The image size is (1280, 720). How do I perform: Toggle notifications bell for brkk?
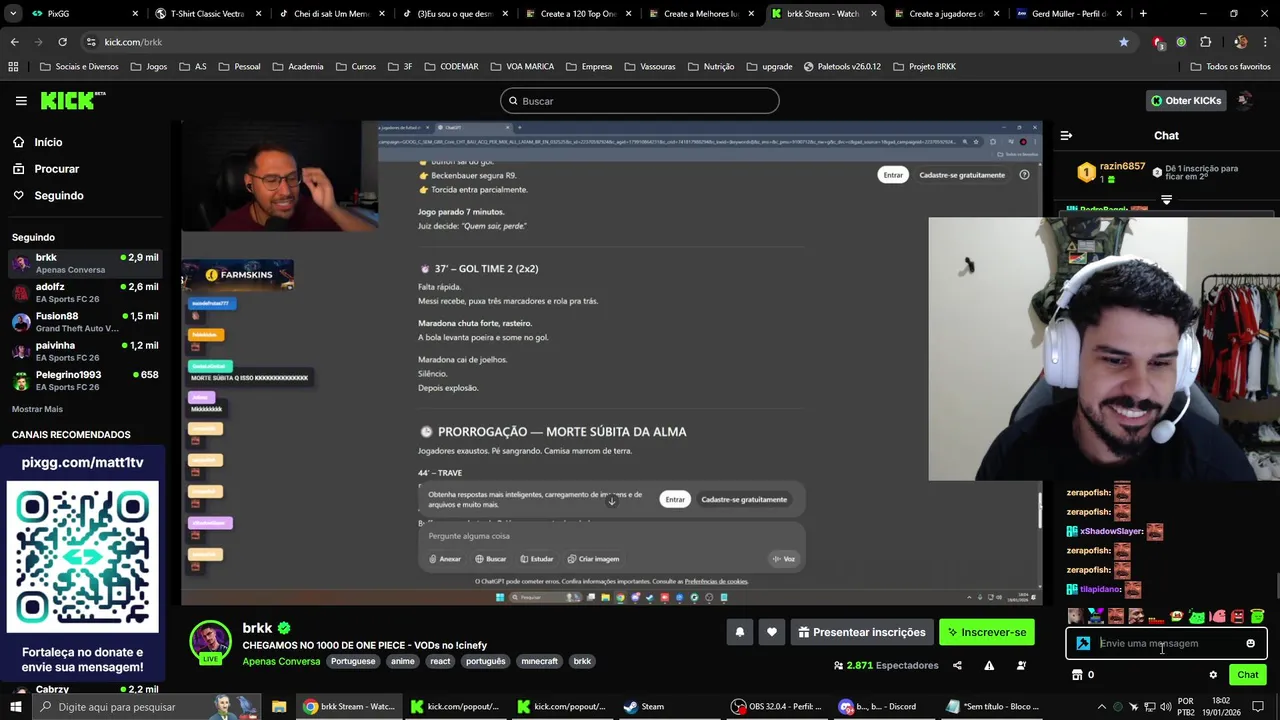[x=739, y=632]
